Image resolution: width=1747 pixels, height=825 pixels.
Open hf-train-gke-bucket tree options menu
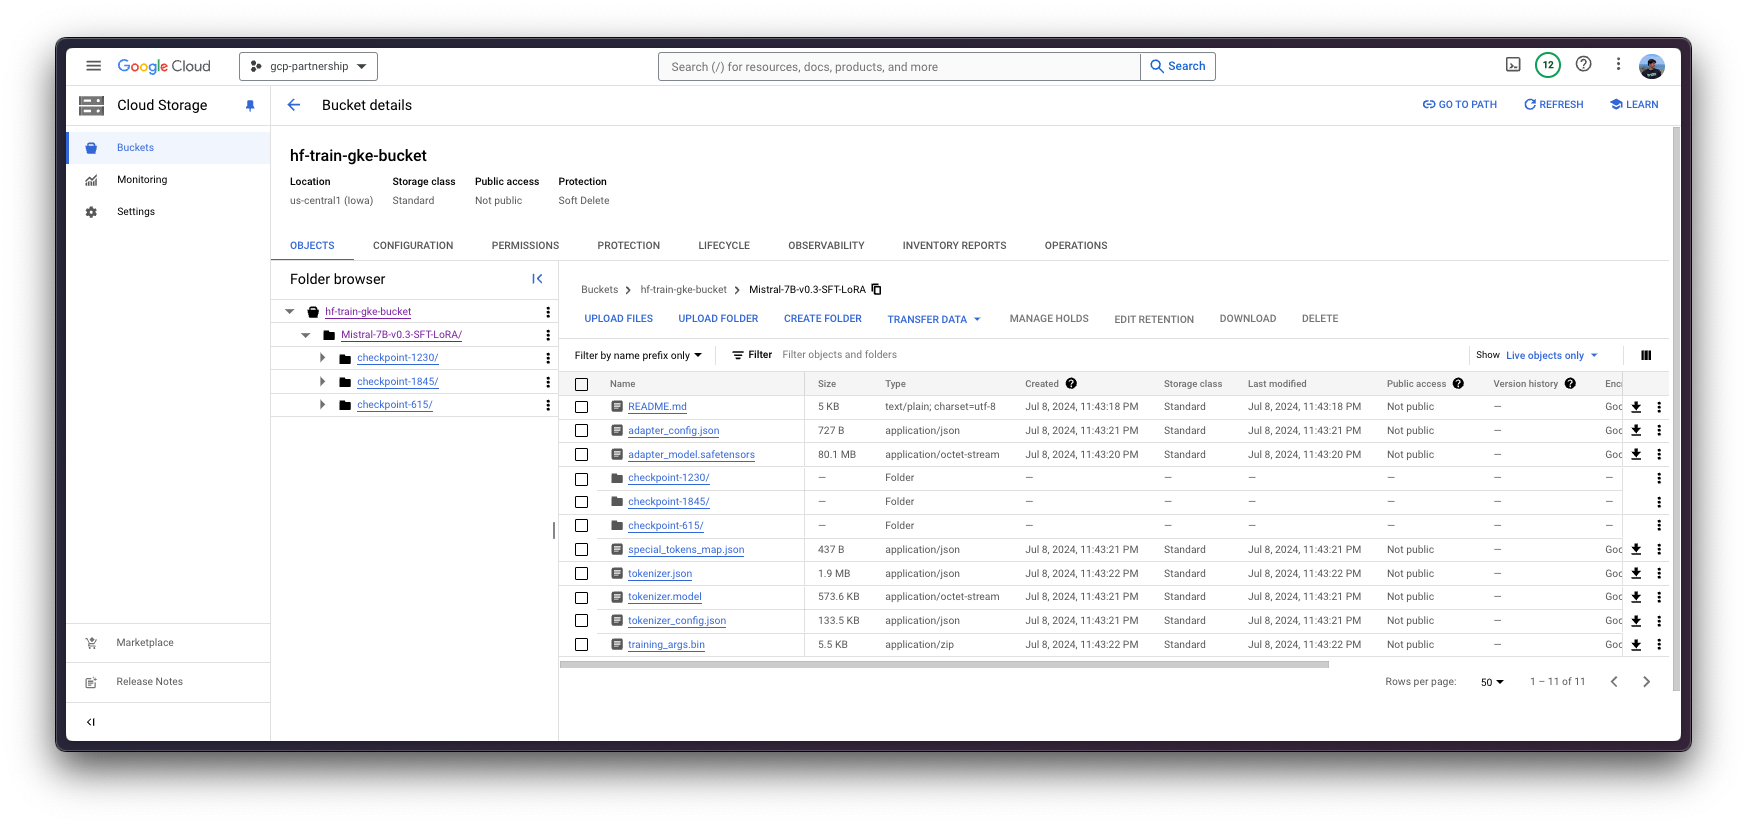(x=548, y=312)
